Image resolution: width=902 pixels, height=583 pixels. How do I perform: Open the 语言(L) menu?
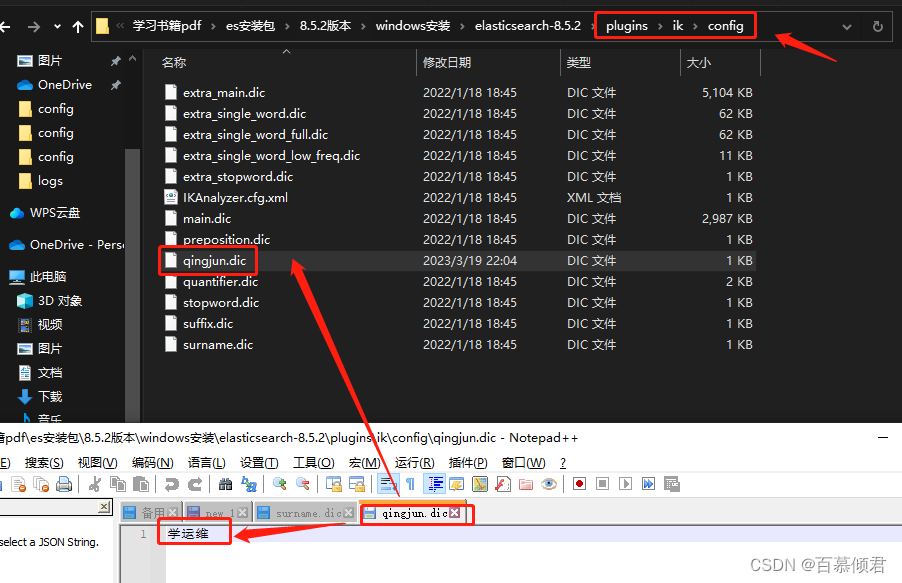[x=207, y=463]
